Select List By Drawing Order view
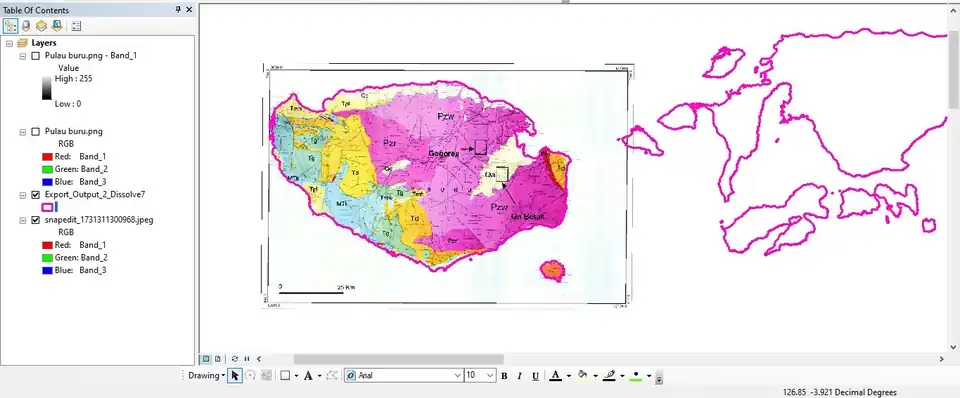Image resolution: width=960 pixels, height=398 pixels. click(x=10, y=26)
